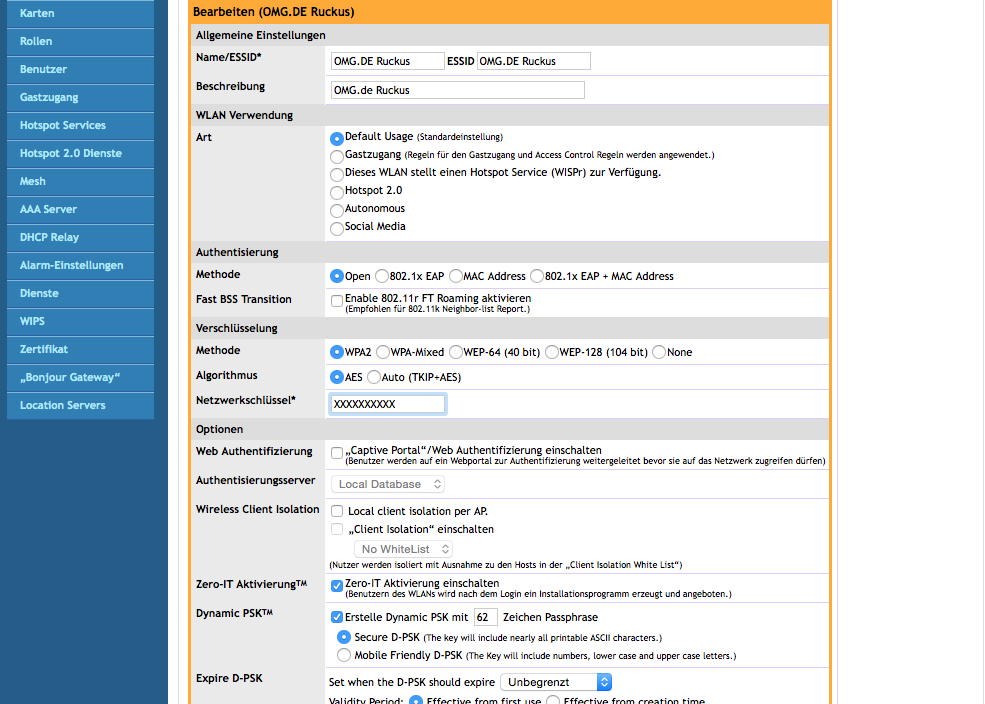Open the Unbegrenzt D-PSK expiry dropdown
This screenshot has width=985, height=704.
click(555, 682)
